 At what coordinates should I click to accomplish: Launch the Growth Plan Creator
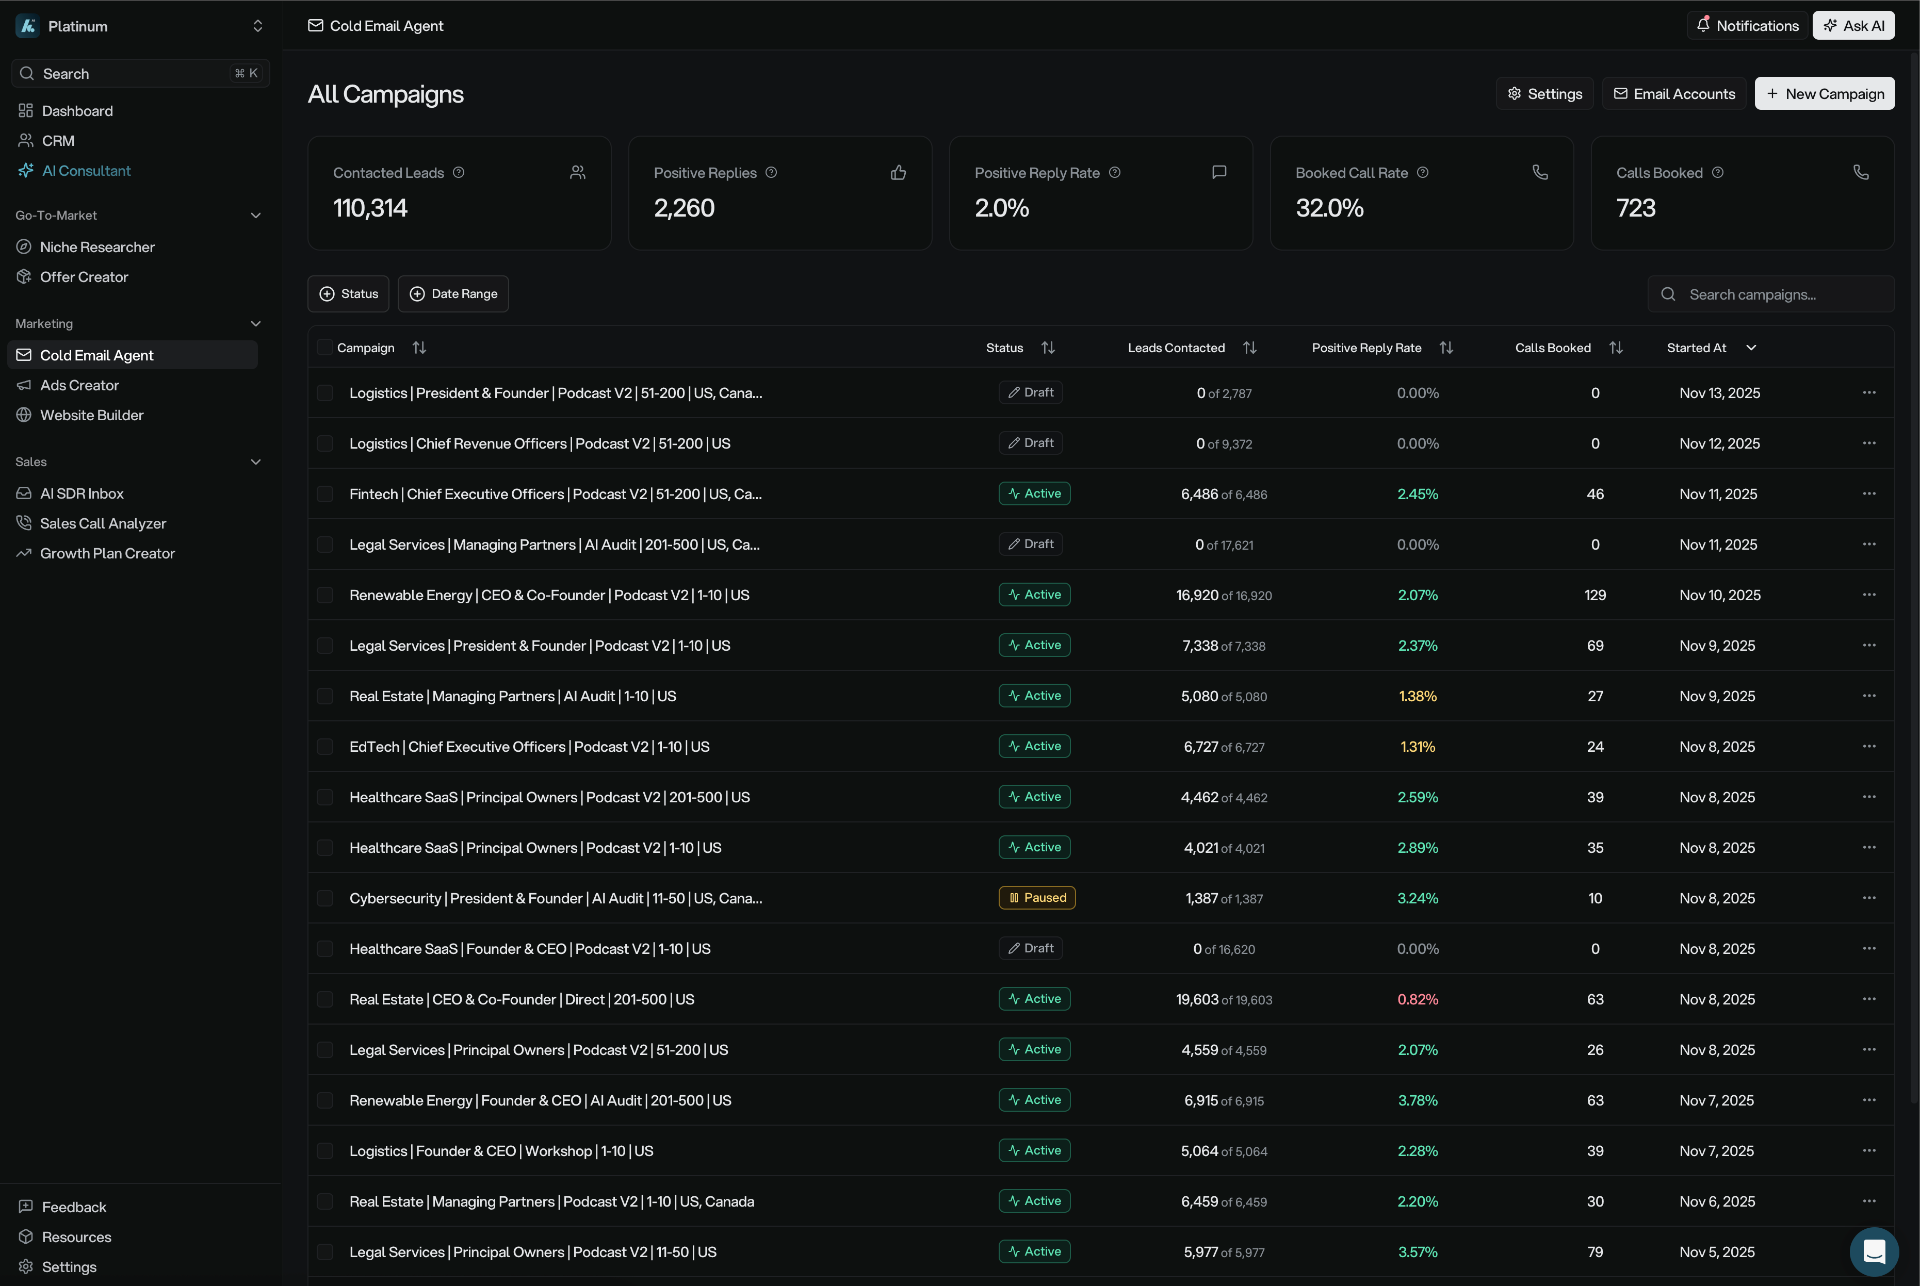point(108,553)
